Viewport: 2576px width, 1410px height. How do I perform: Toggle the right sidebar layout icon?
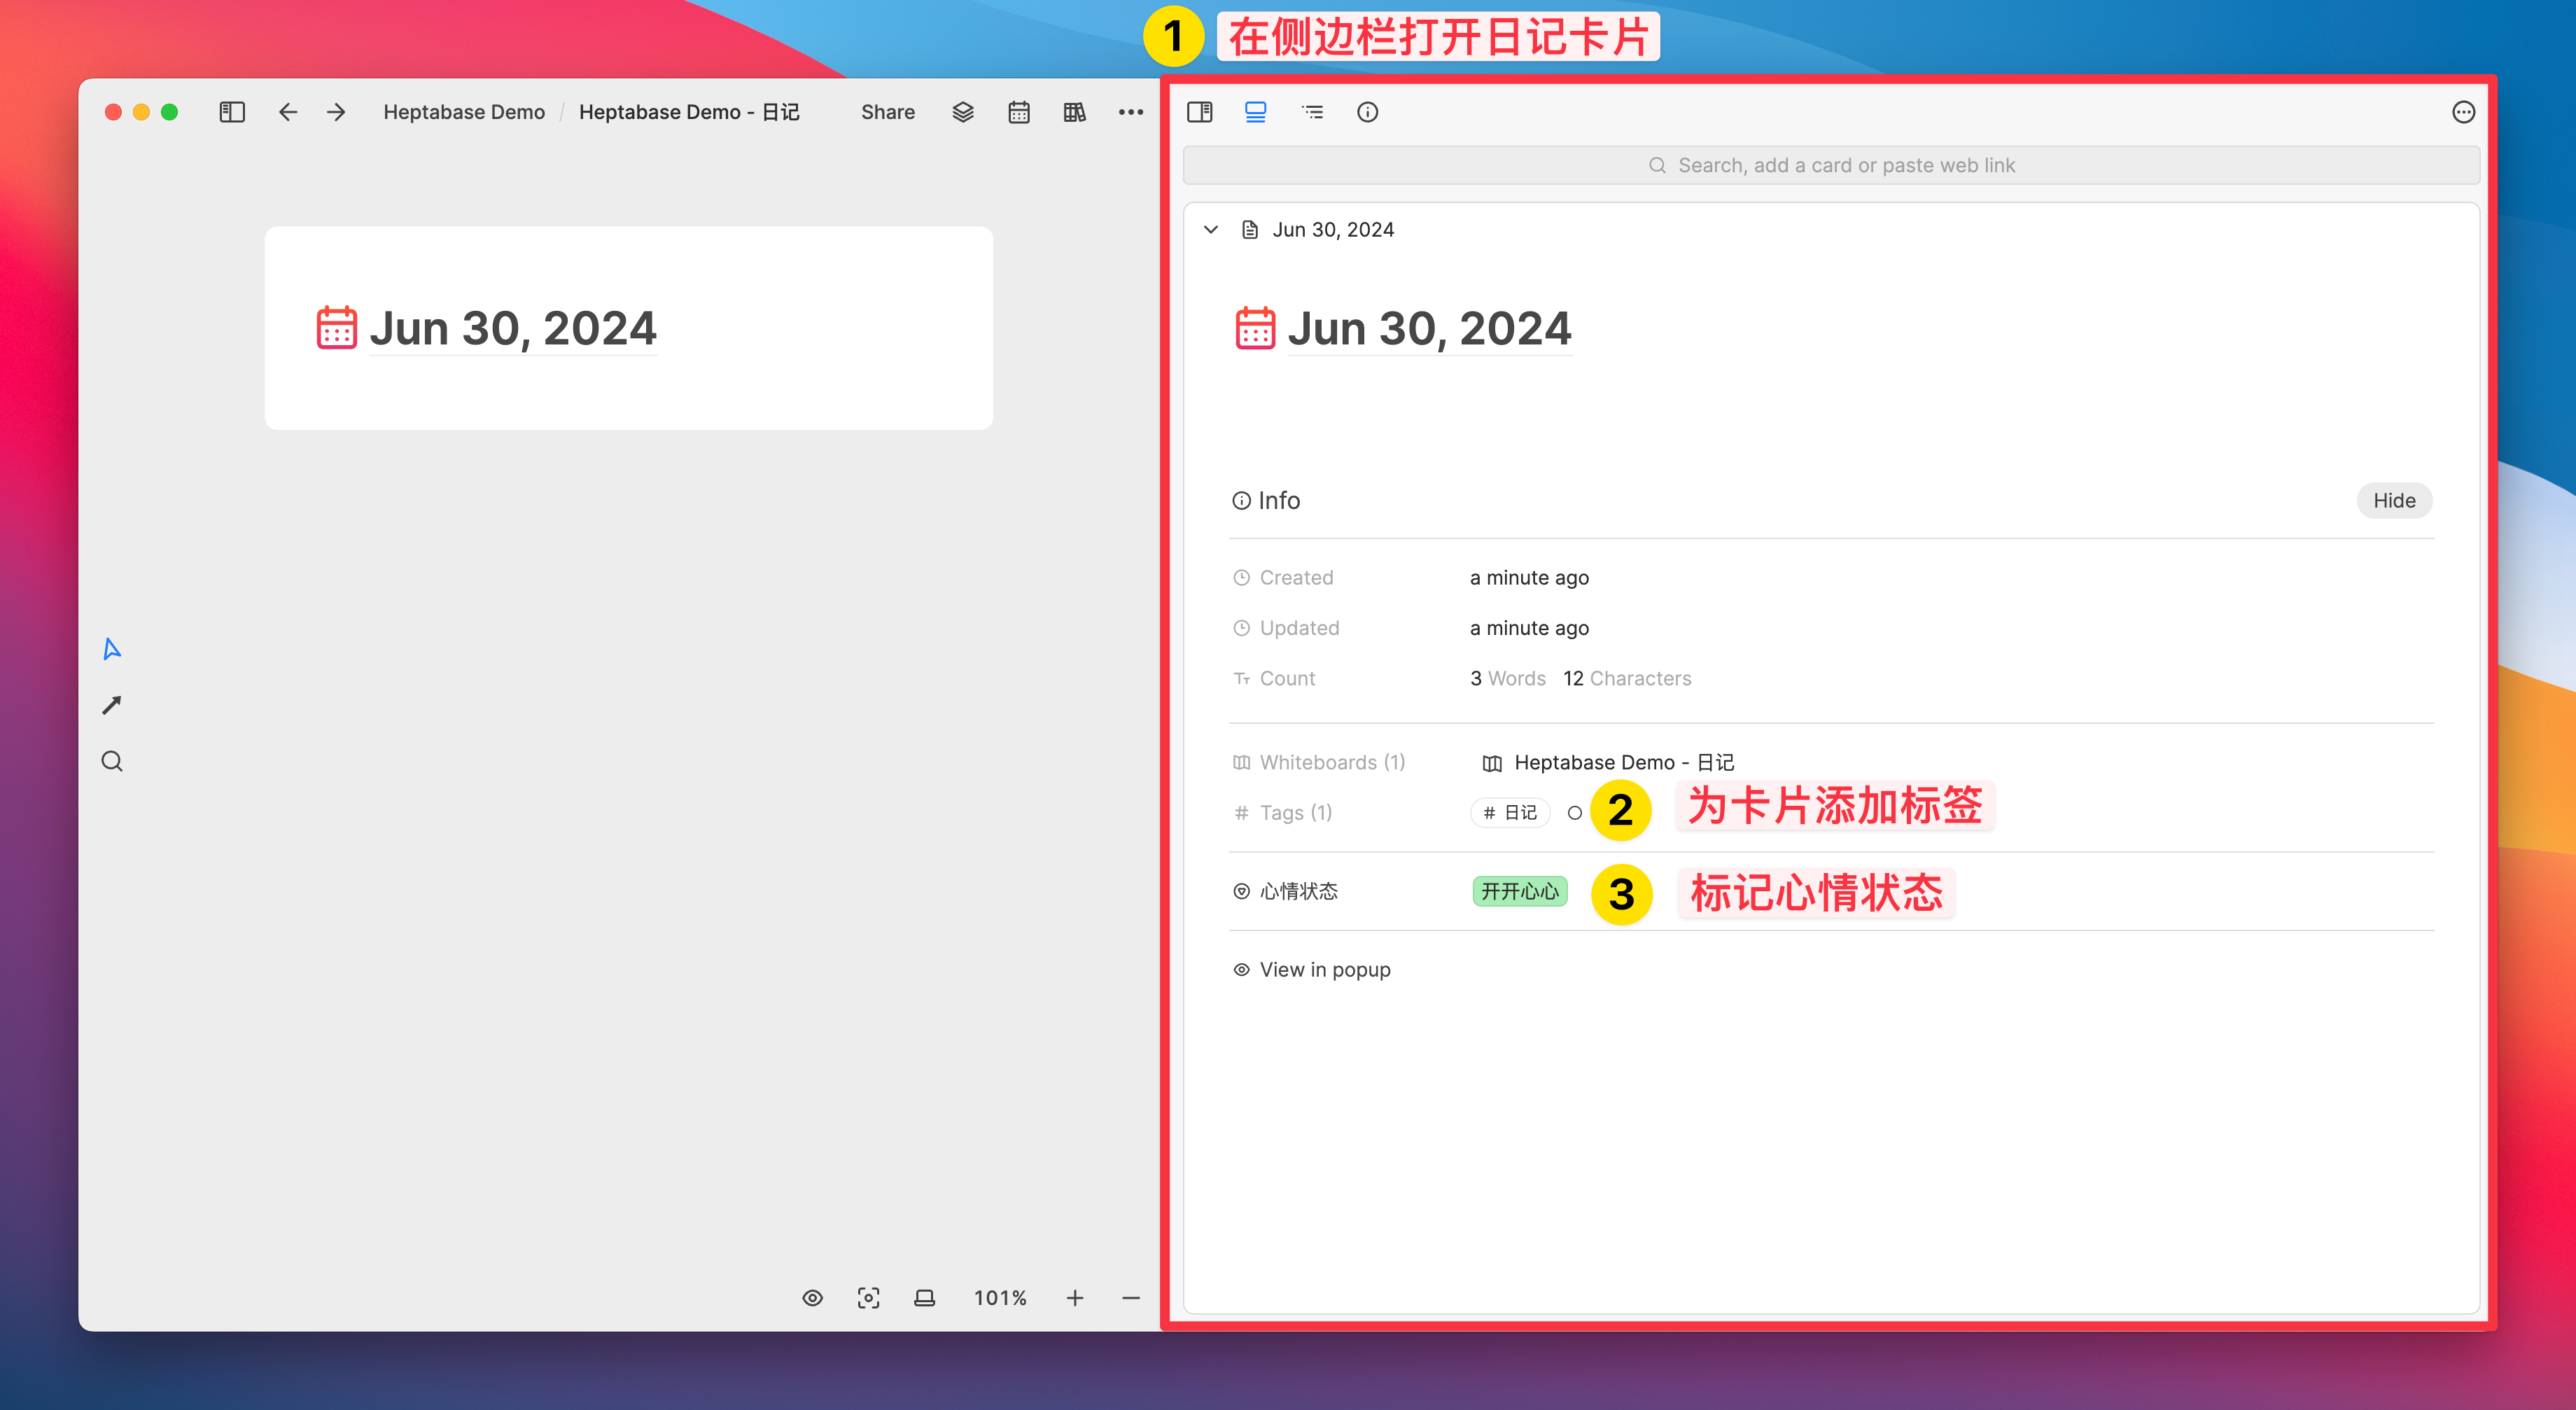click(1200, 112)
